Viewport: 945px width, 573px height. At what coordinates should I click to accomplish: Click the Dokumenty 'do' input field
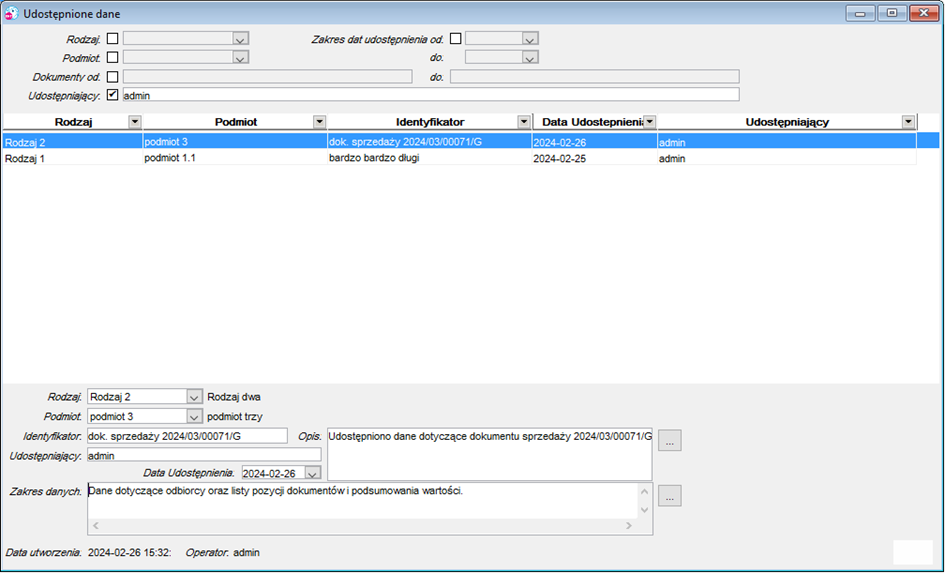coord(594,77)
